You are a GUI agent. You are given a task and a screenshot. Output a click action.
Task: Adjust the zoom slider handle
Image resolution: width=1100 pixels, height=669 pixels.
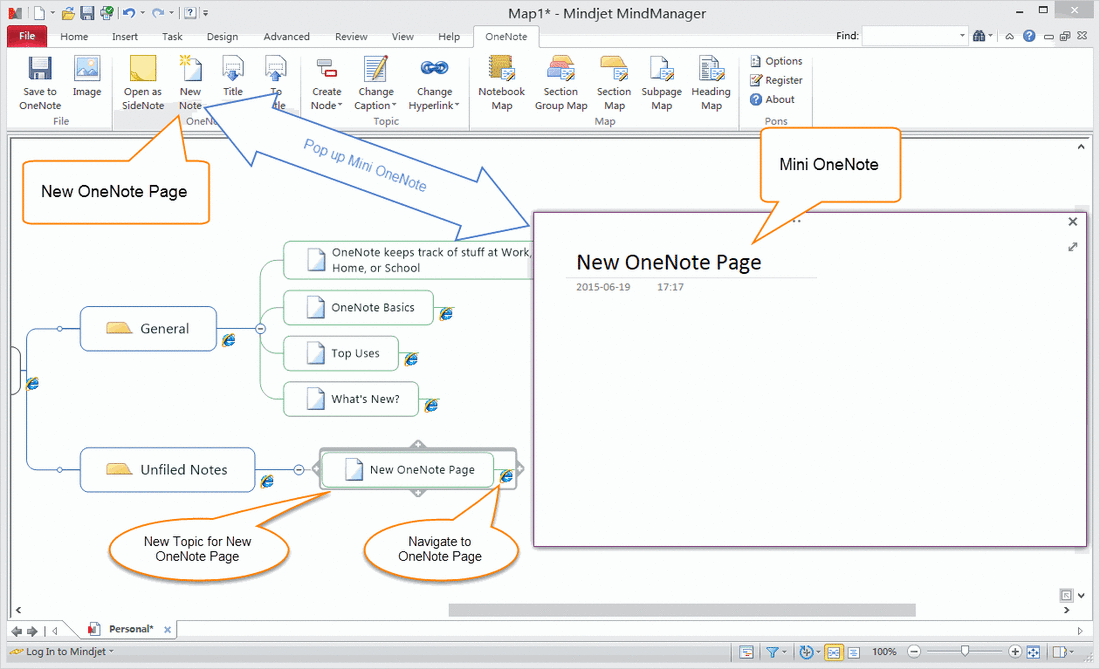964,651
